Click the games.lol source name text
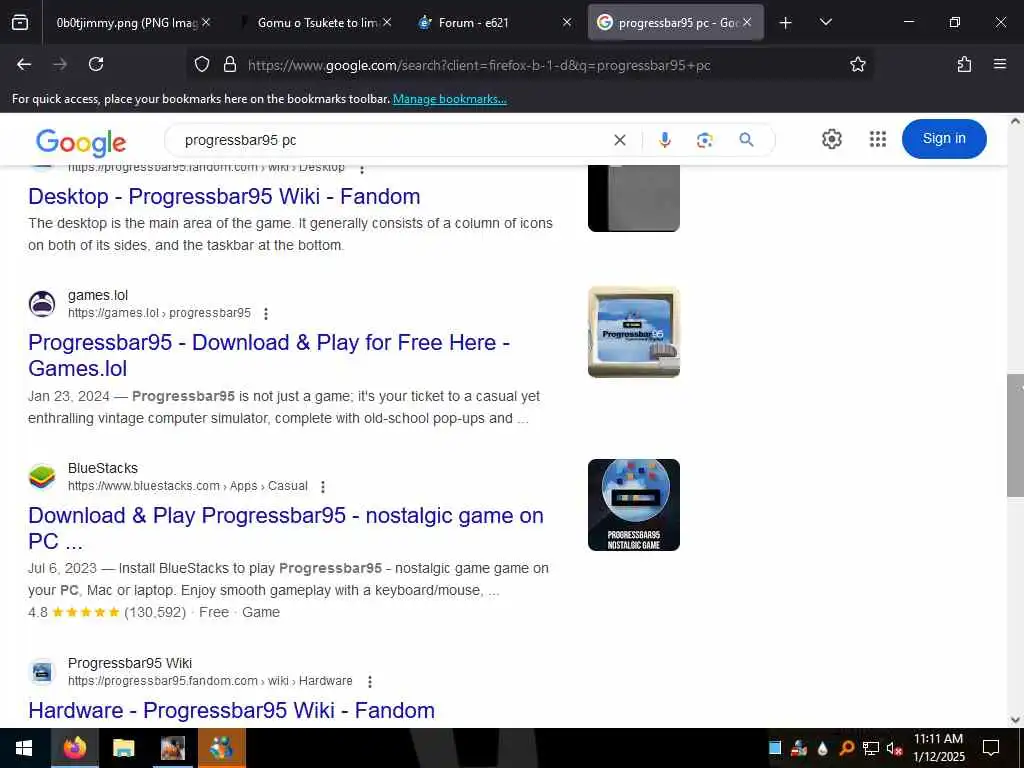 (x=98, y=295)
